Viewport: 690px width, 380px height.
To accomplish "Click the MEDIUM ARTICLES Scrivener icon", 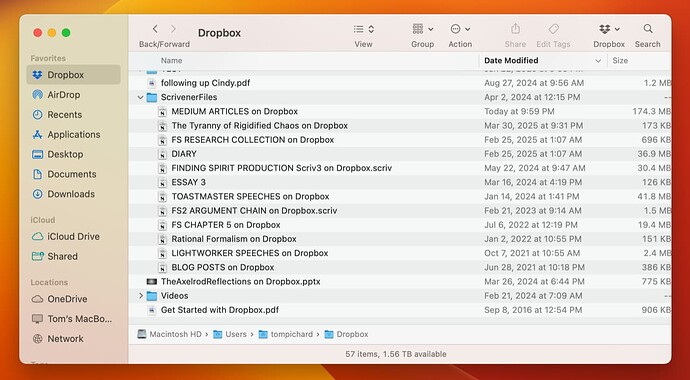I will [162, 111].
